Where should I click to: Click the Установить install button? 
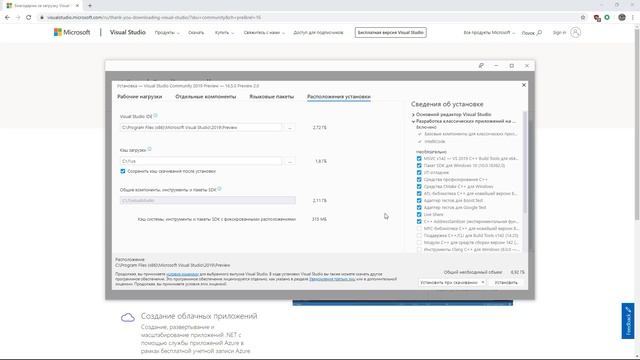coord(506,282)
